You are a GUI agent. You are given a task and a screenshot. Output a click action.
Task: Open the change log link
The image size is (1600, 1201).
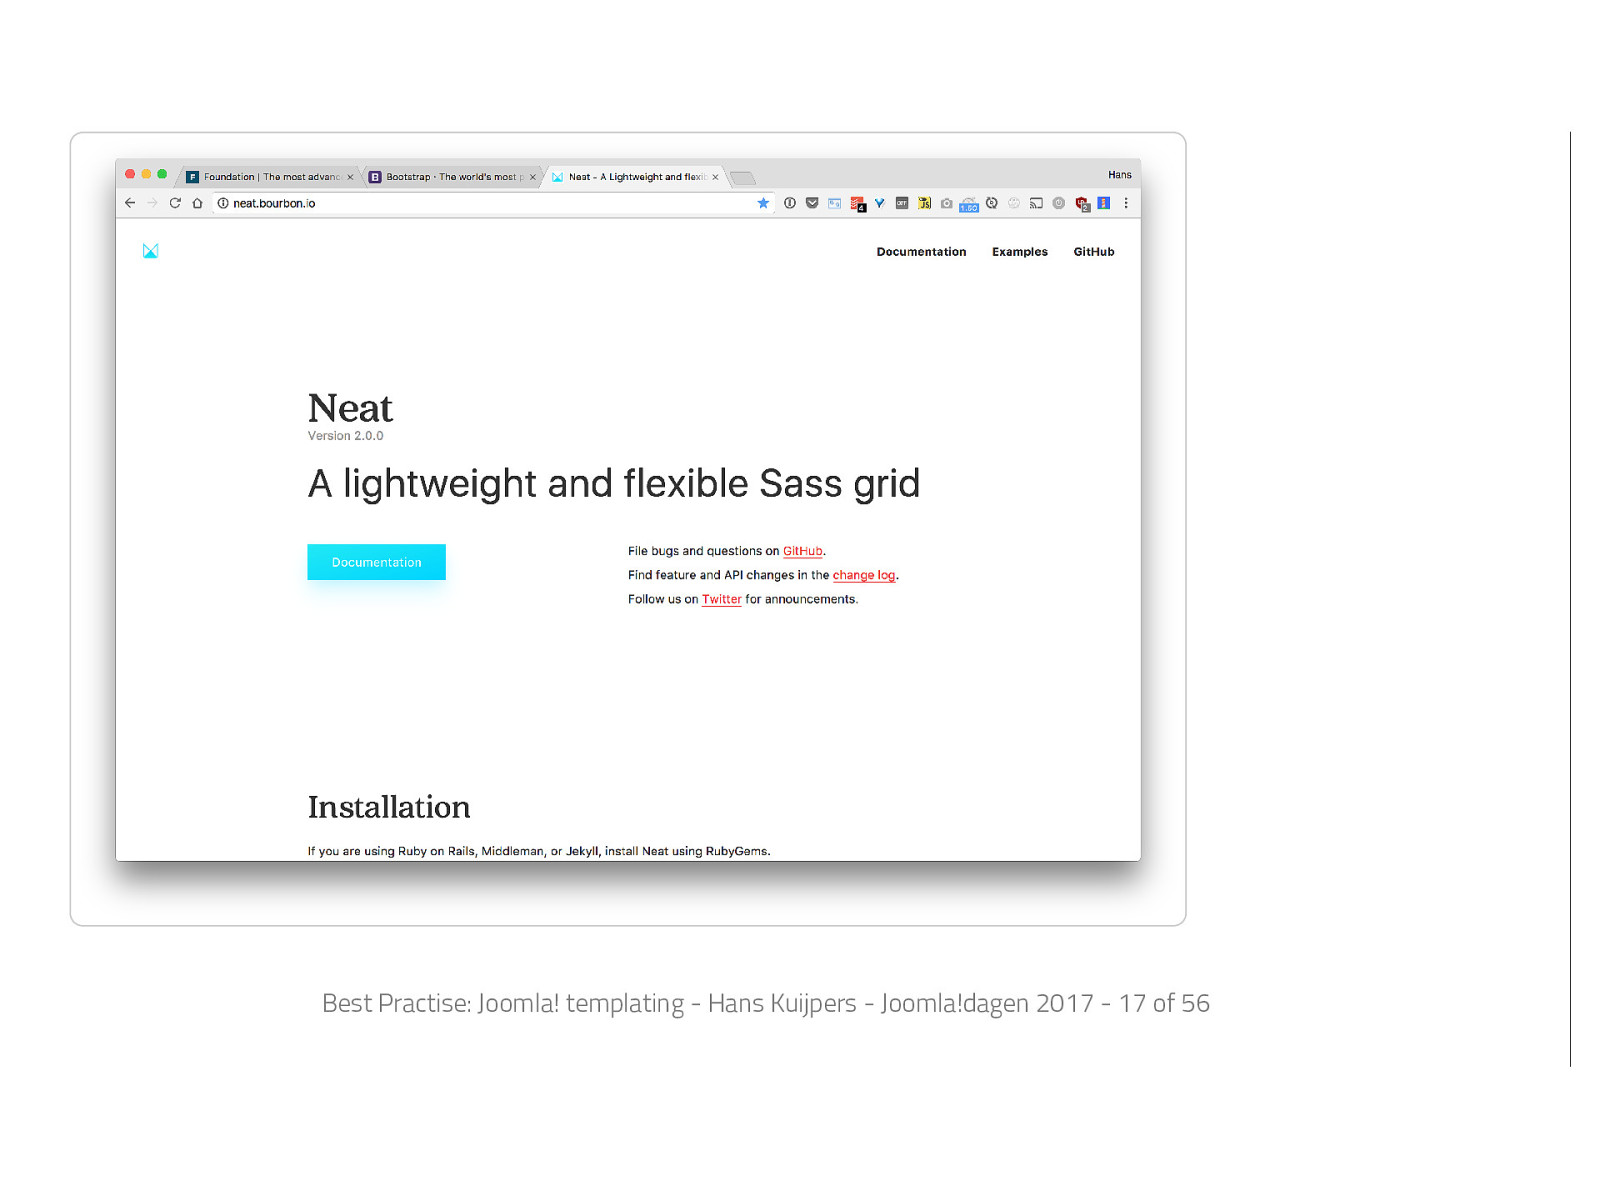(864, 575)
